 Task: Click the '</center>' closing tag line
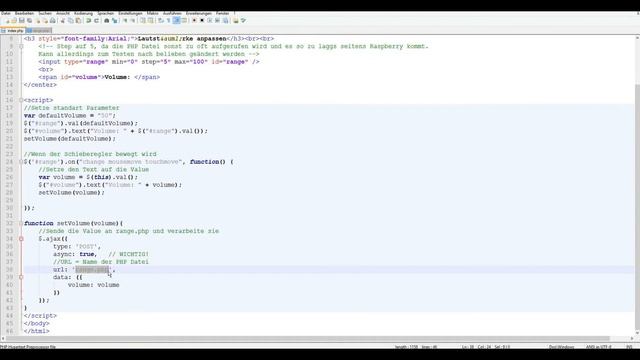(x=40, y=85)
